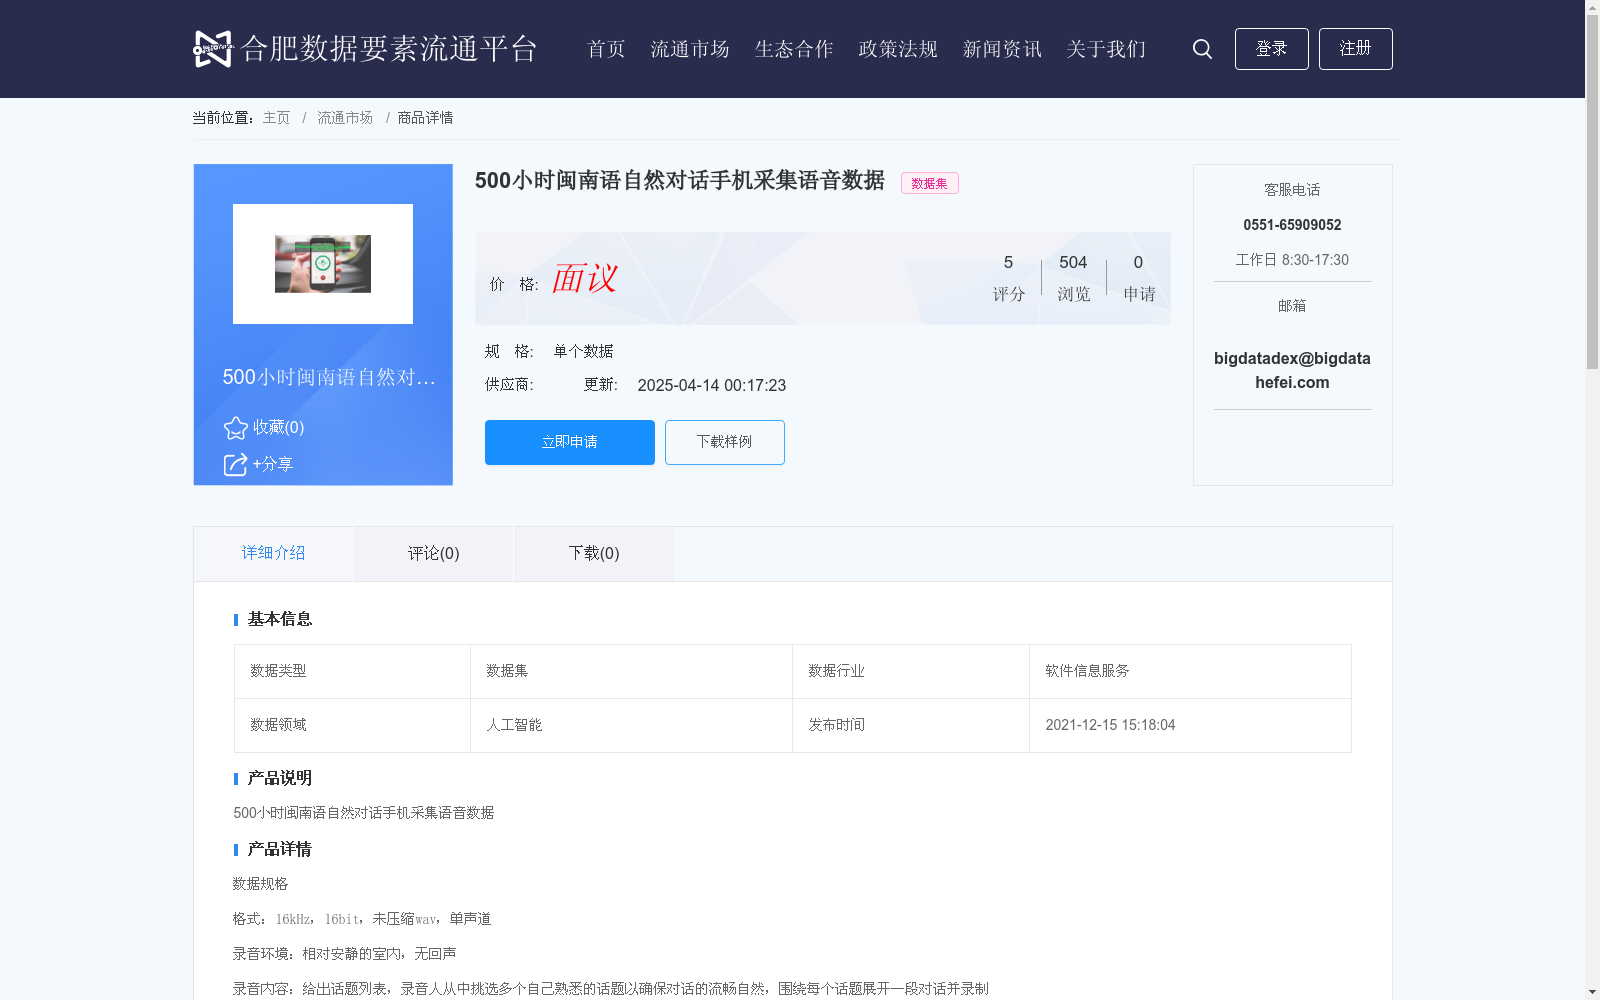Switch to the 评论(0) tab
Screen dimensions: 1600x1000
click(x=434, y=554)
